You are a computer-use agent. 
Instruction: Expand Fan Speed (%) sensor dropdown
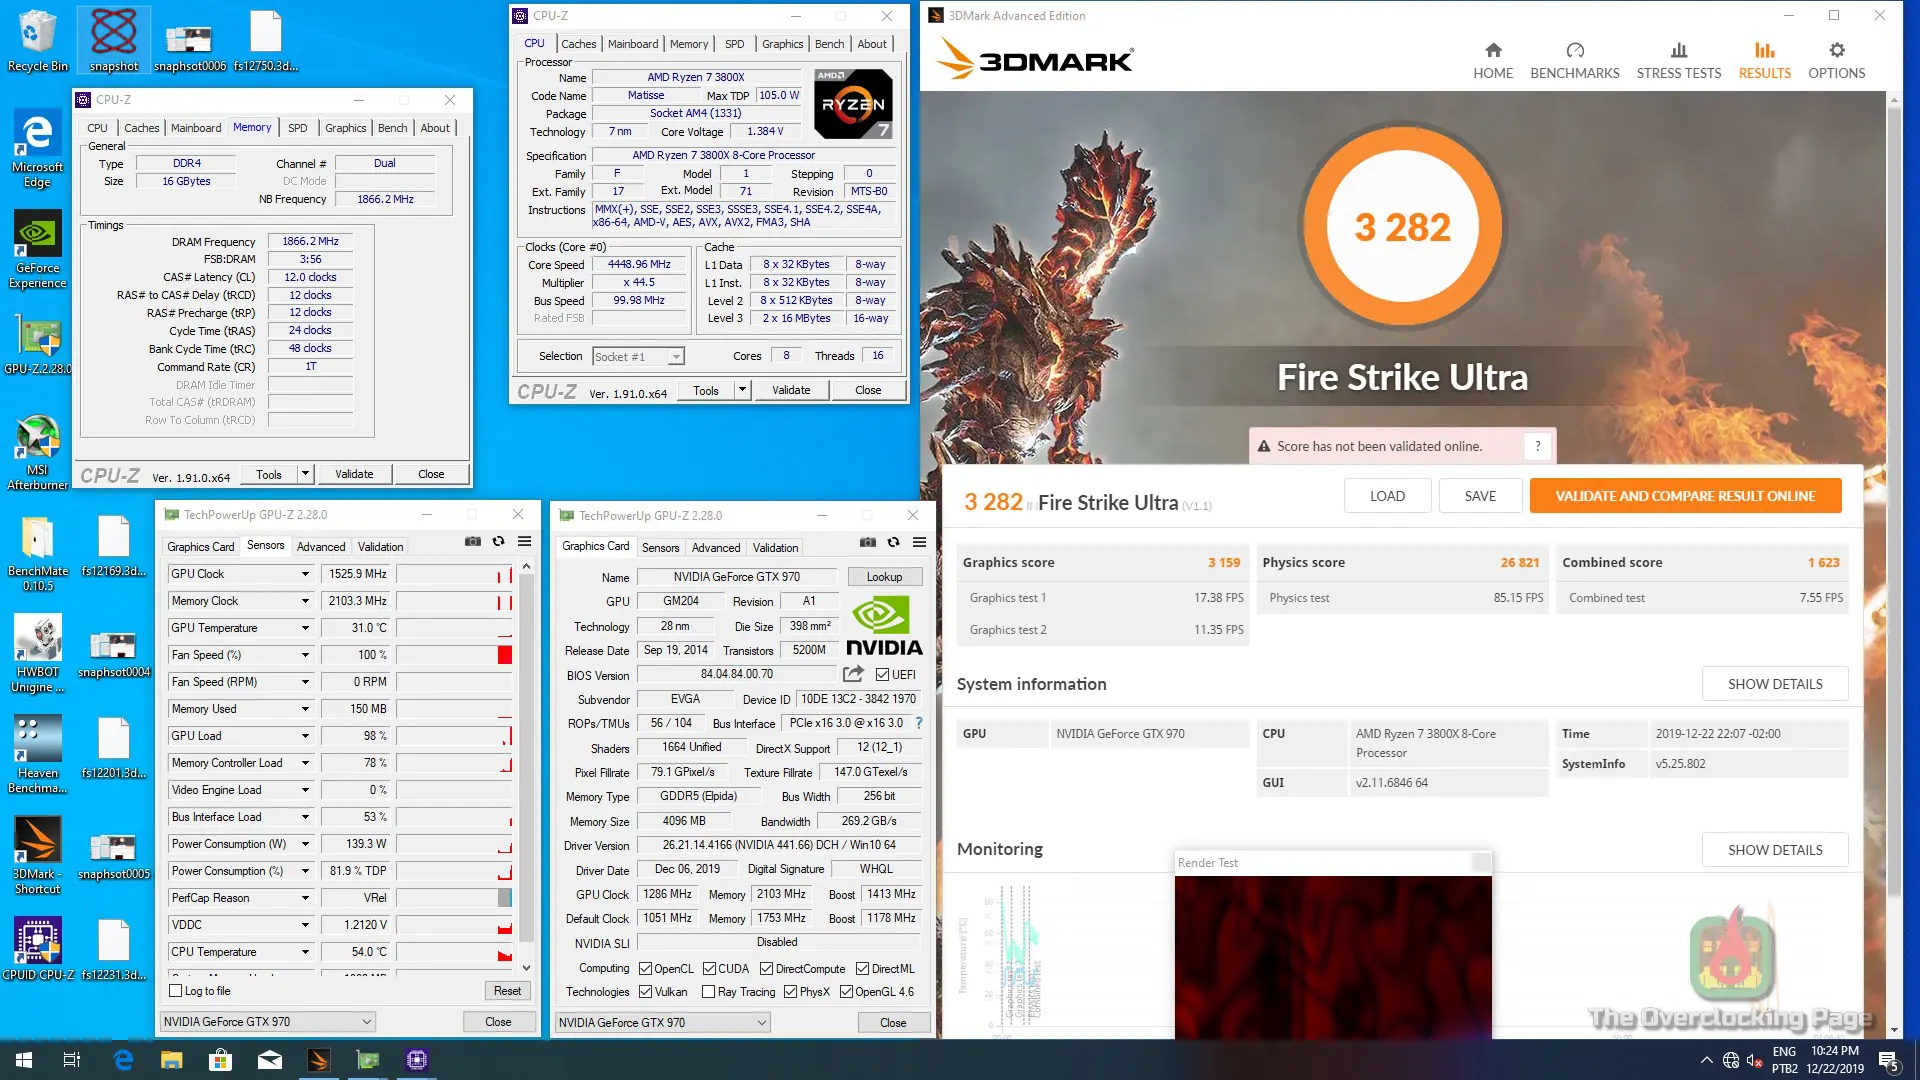(x=305, y=655)
